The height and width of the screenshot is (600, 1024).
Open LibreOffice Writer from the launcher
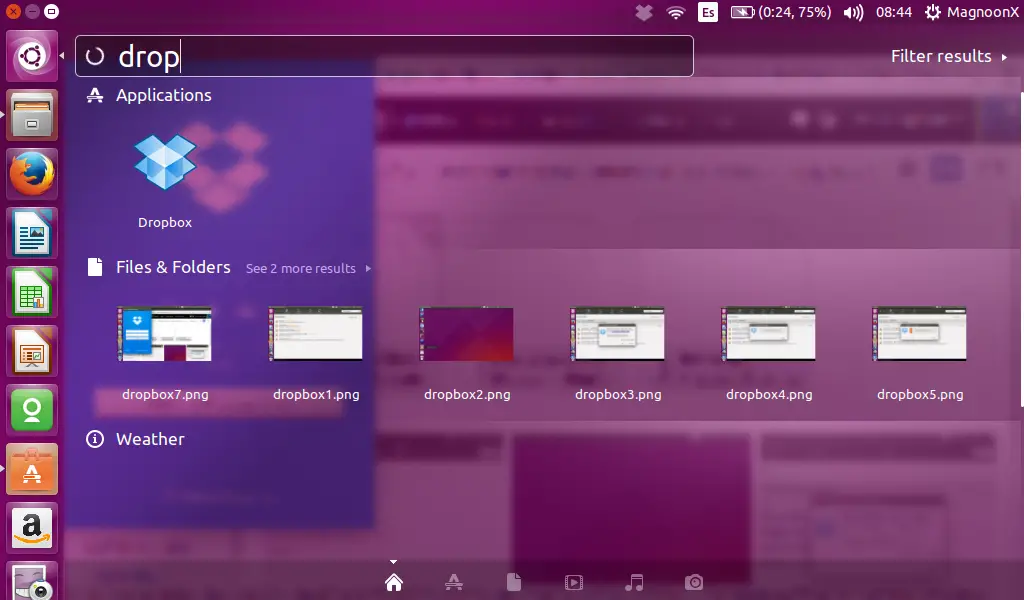tap(32, 233)
